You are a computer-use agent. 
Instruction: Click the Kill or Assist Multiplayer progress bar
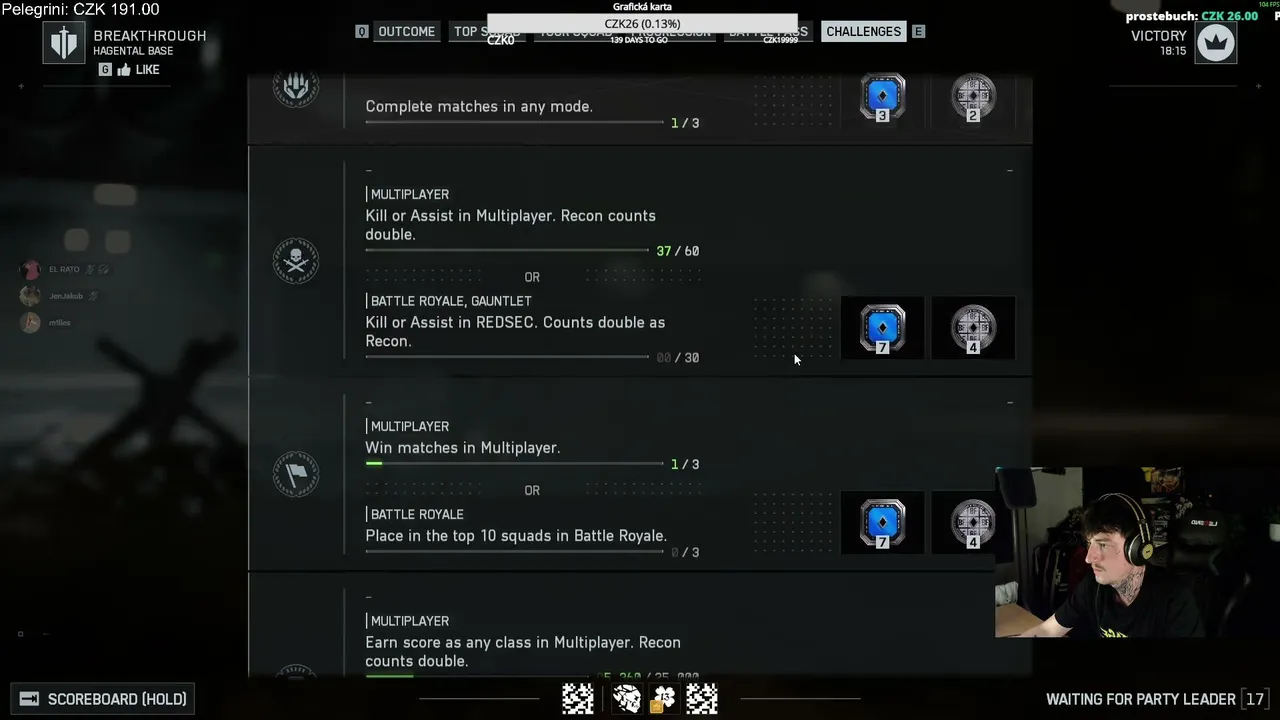[507, 251]
